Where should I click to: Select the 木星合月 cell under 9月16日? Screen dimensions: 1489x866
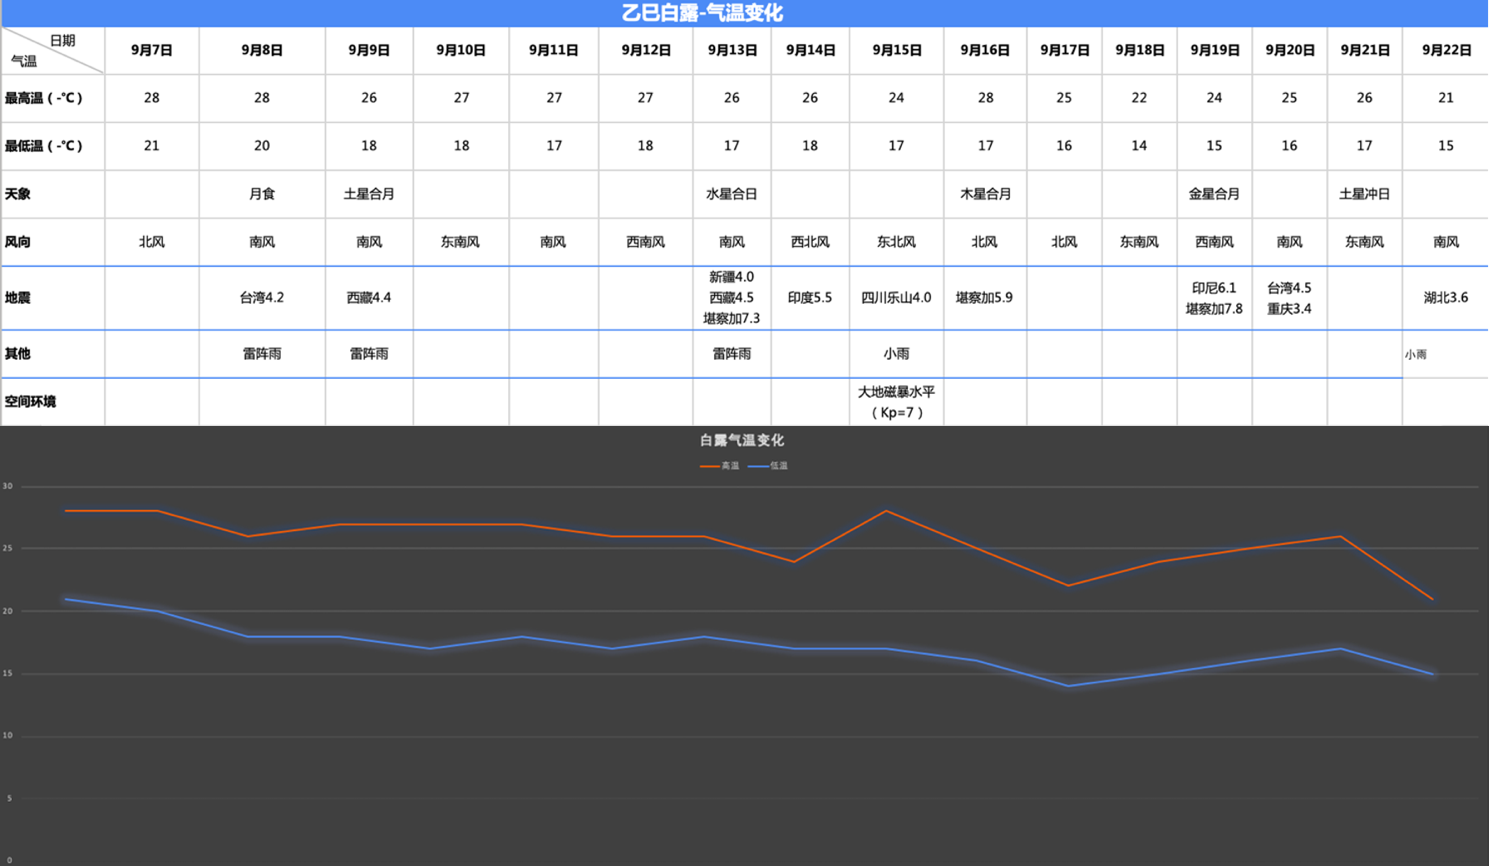coord(985,194)
